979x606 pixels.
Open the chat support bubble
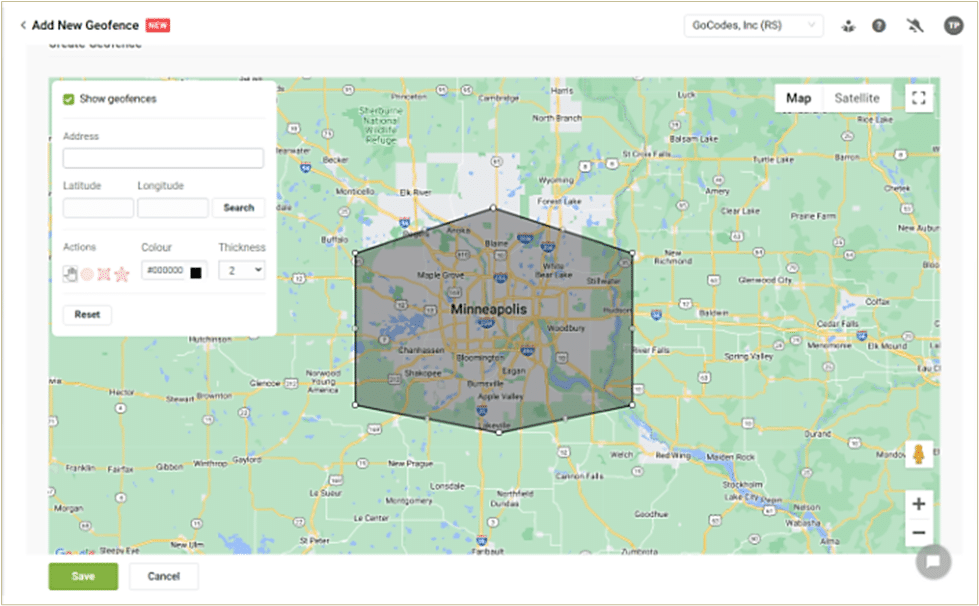tap(932, 561)
